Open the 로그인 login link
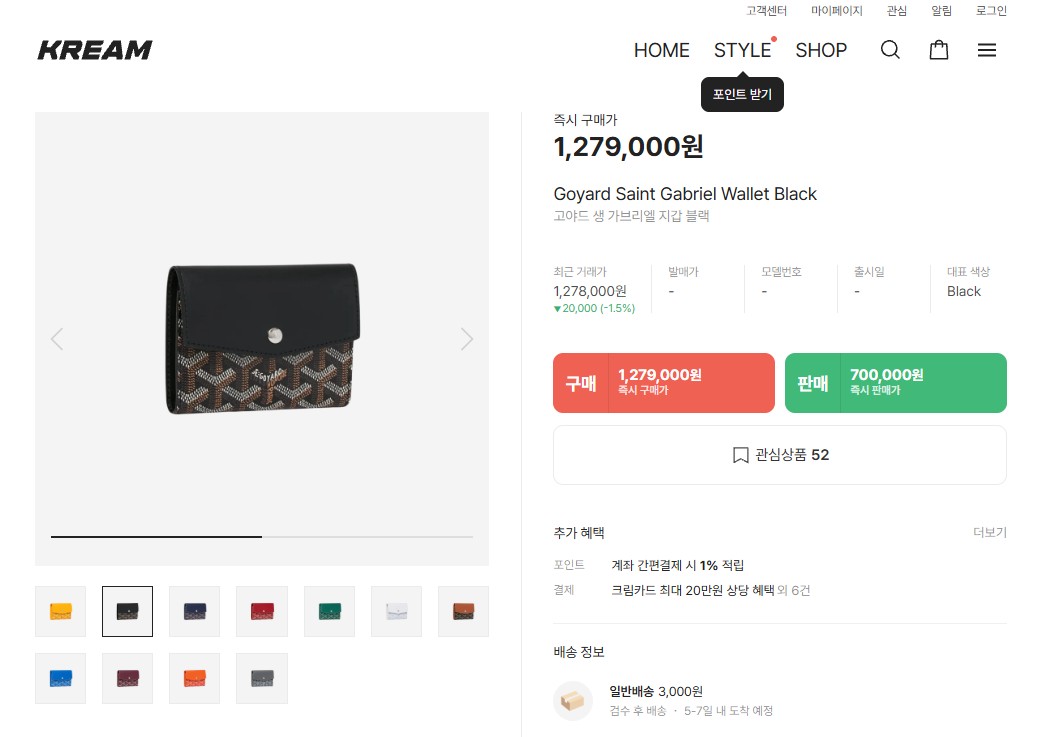 coord(991,11)
